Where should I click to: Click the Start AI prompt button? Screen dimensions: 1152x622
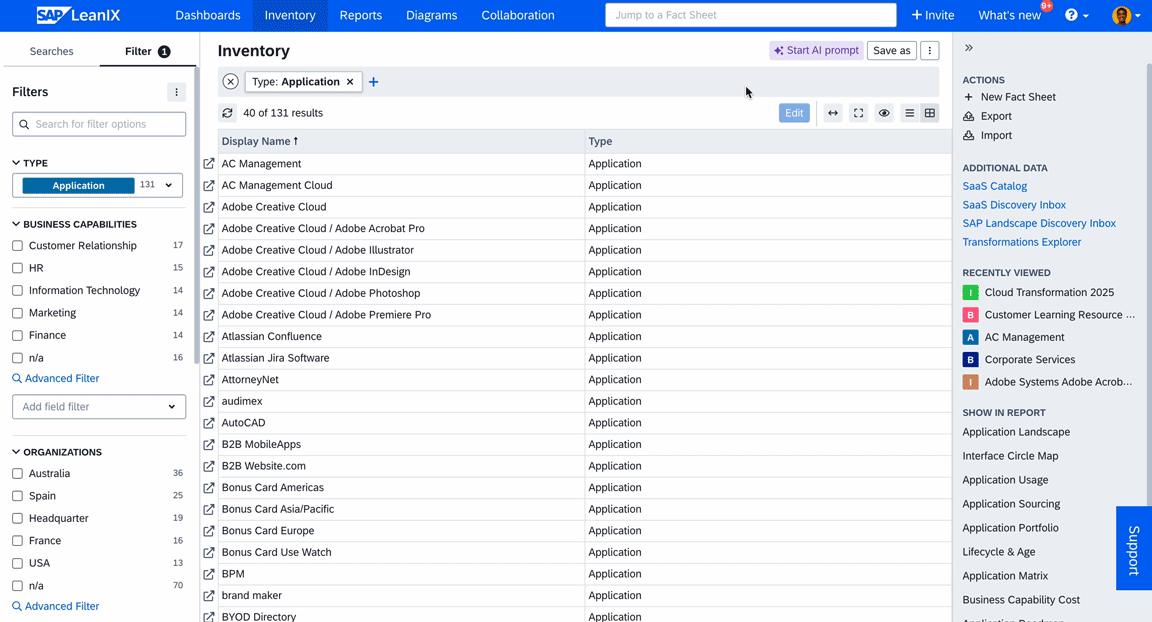click(816, 51)
